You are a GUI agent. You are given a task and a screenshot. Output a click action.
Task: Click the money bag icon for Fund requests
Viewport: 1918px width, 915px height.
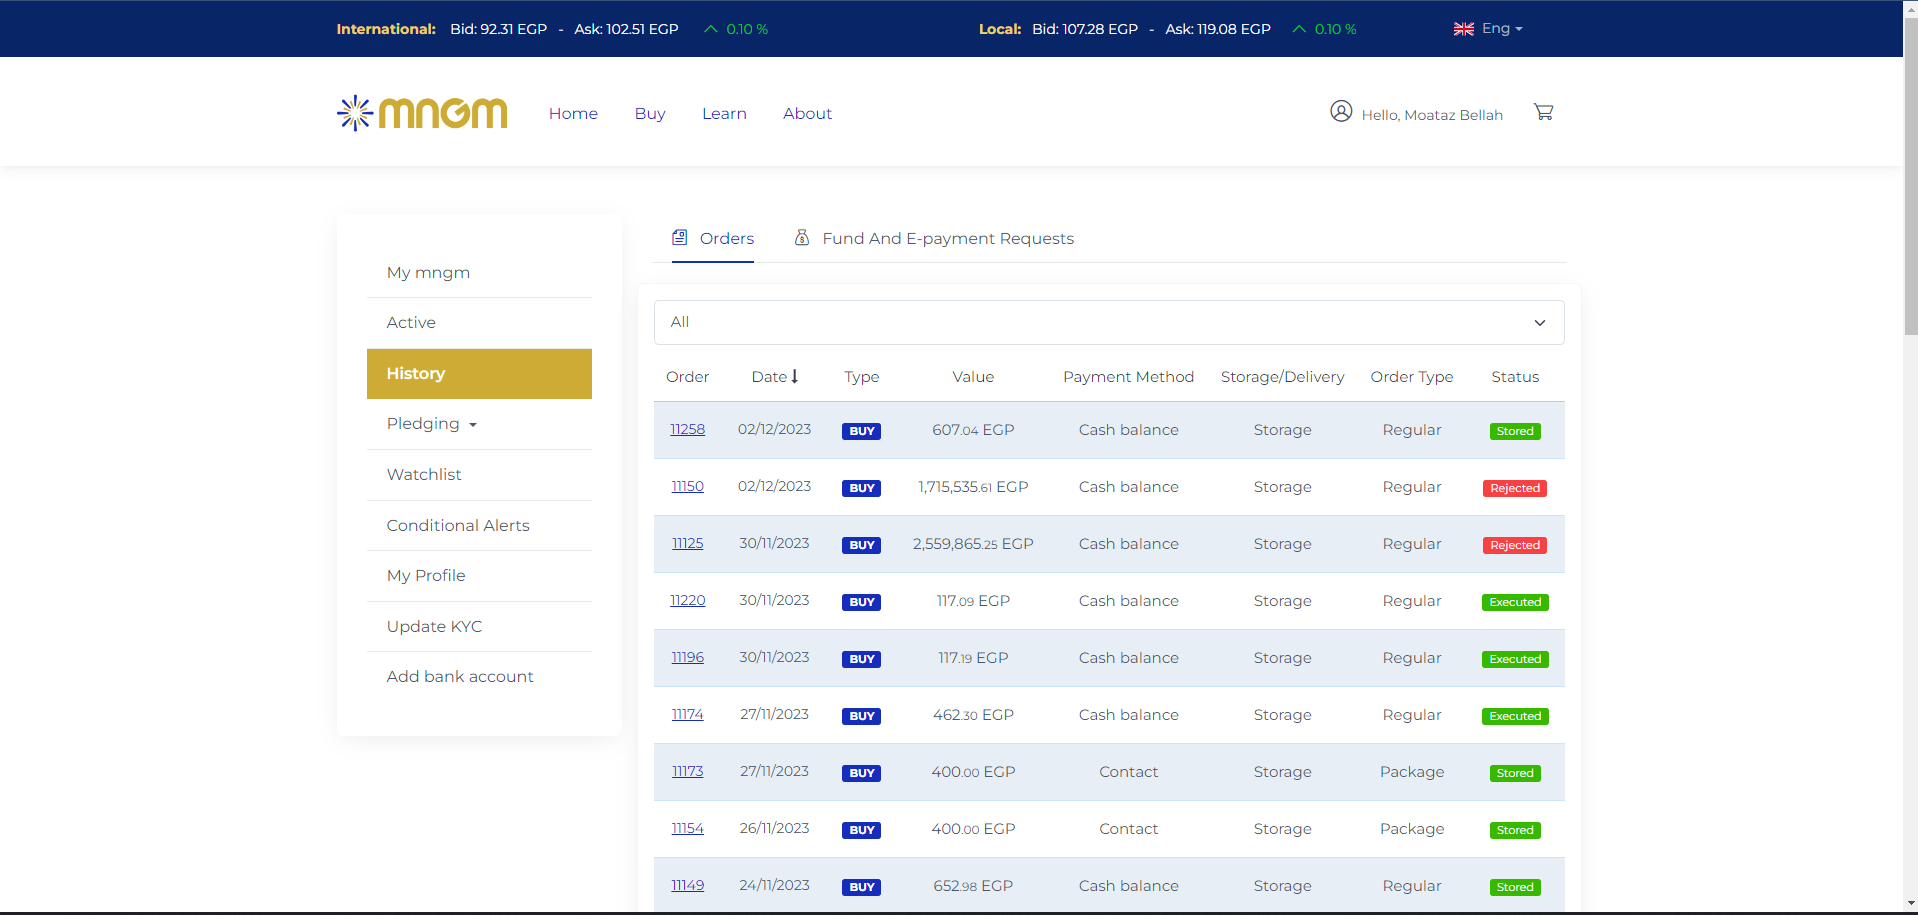pyautogui.click(x=801, y=238)
